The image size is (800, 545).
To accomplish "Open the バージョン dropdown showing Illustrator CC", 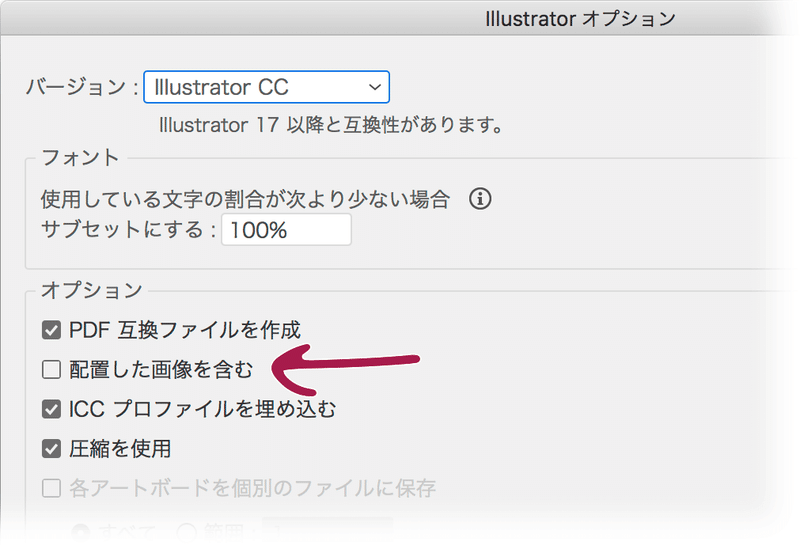I will click(x=266, y=87).
